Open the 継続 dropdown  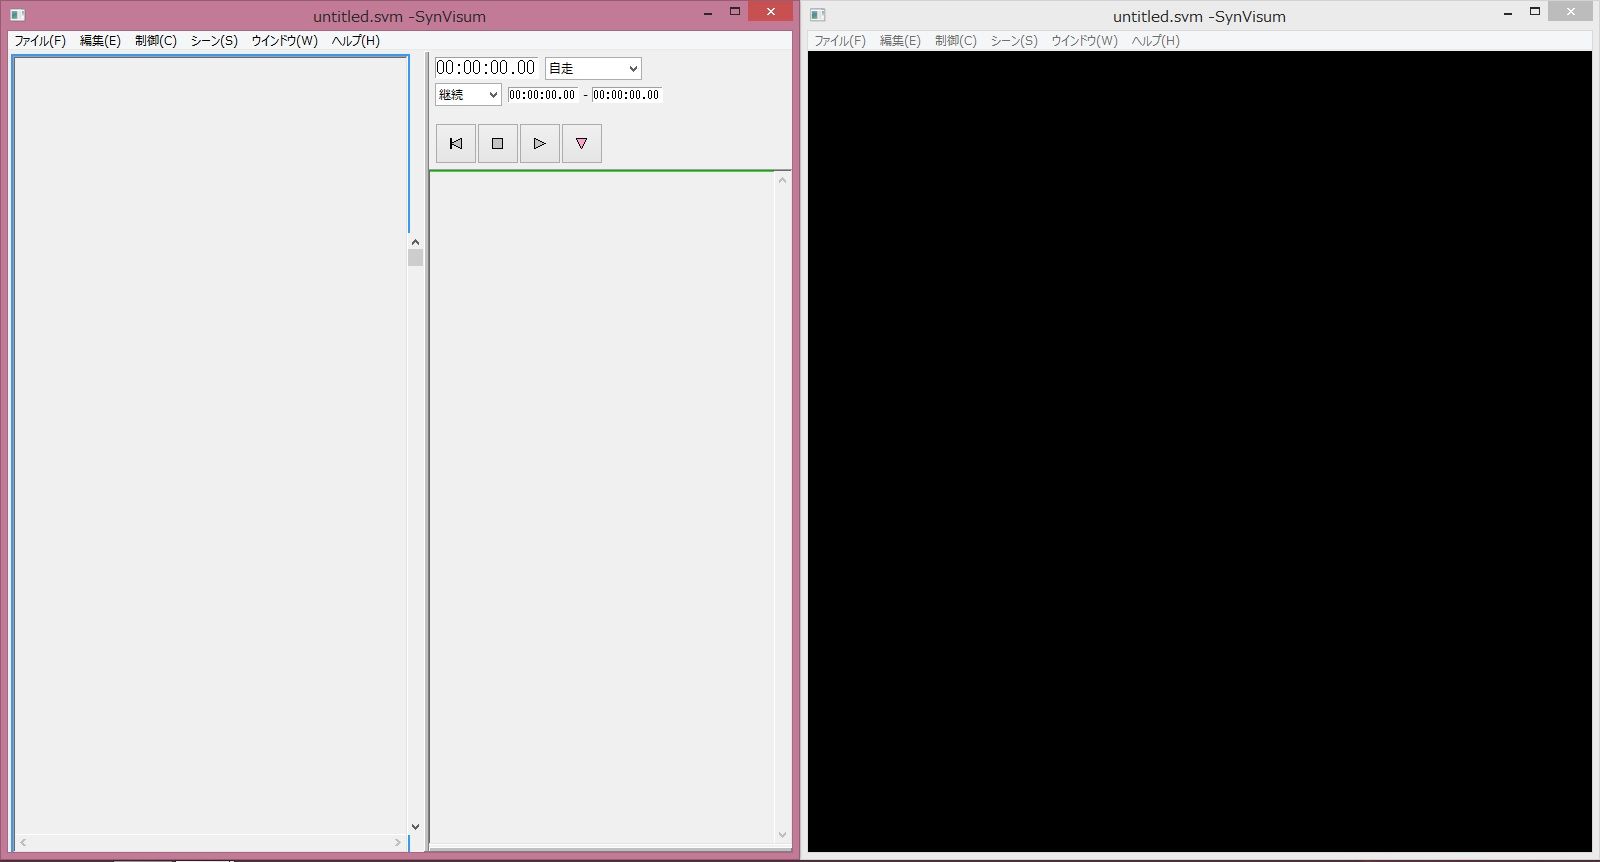coord(468,94)
